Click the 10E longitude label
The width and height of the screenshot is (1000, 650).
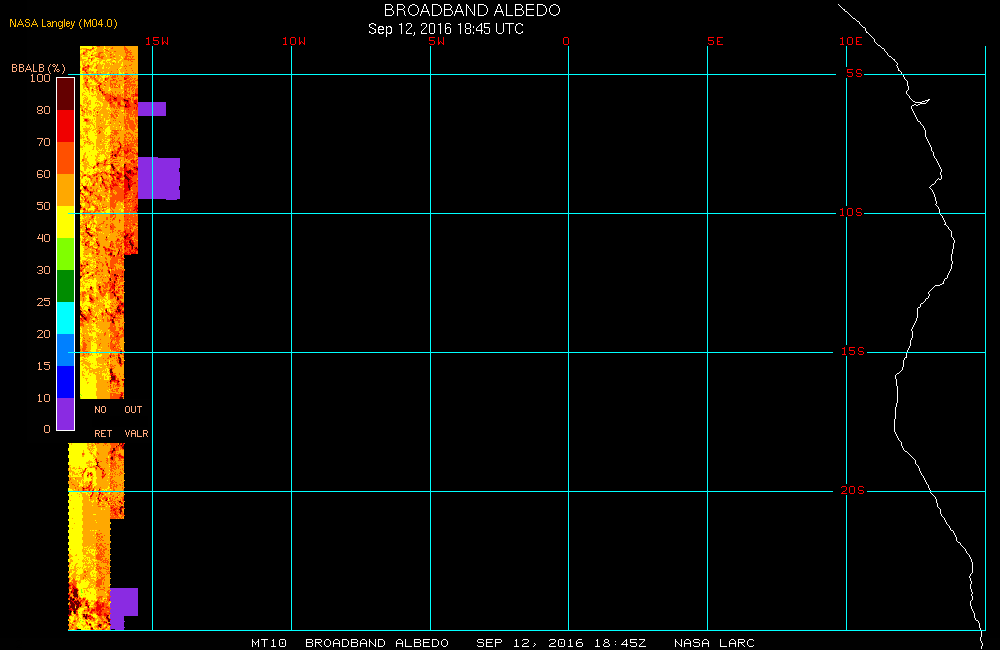point(851,41)
